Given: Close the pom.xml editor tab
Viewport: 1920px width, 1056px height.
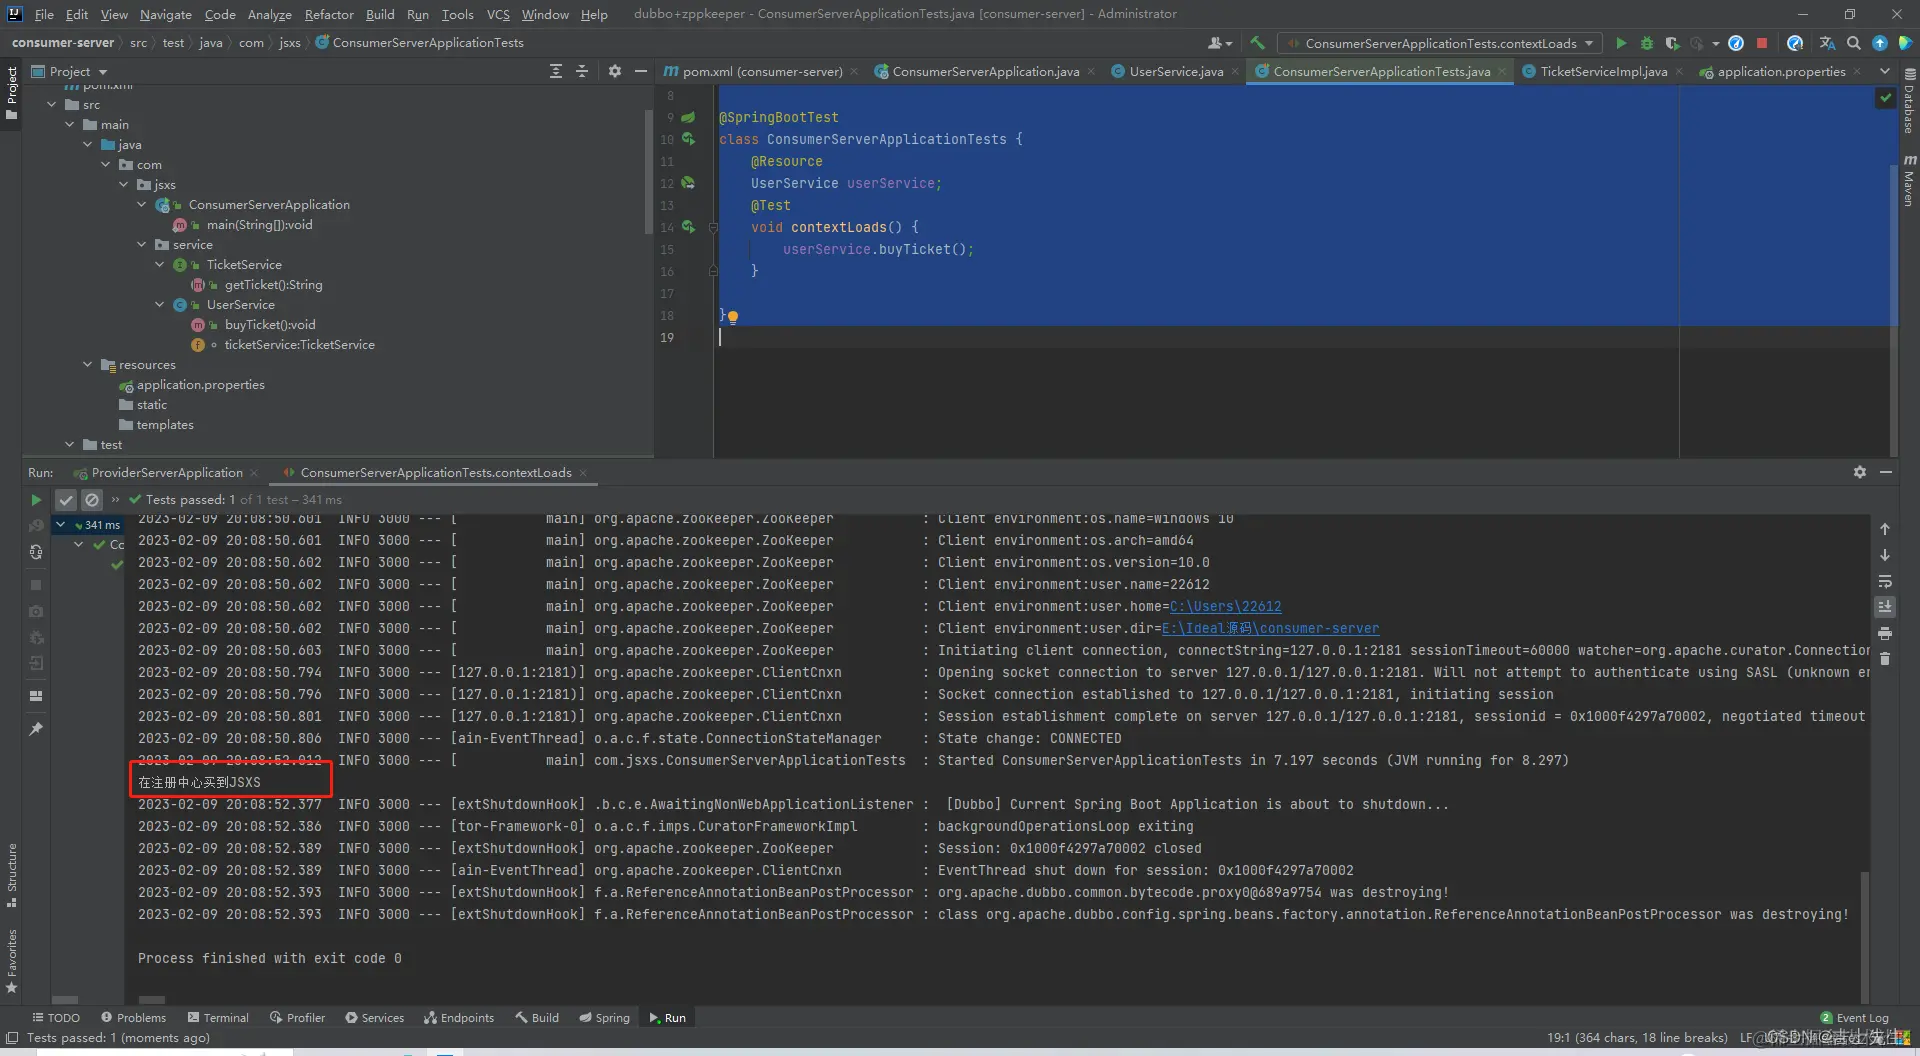Looking at the screenshot, I should point(853,71).
